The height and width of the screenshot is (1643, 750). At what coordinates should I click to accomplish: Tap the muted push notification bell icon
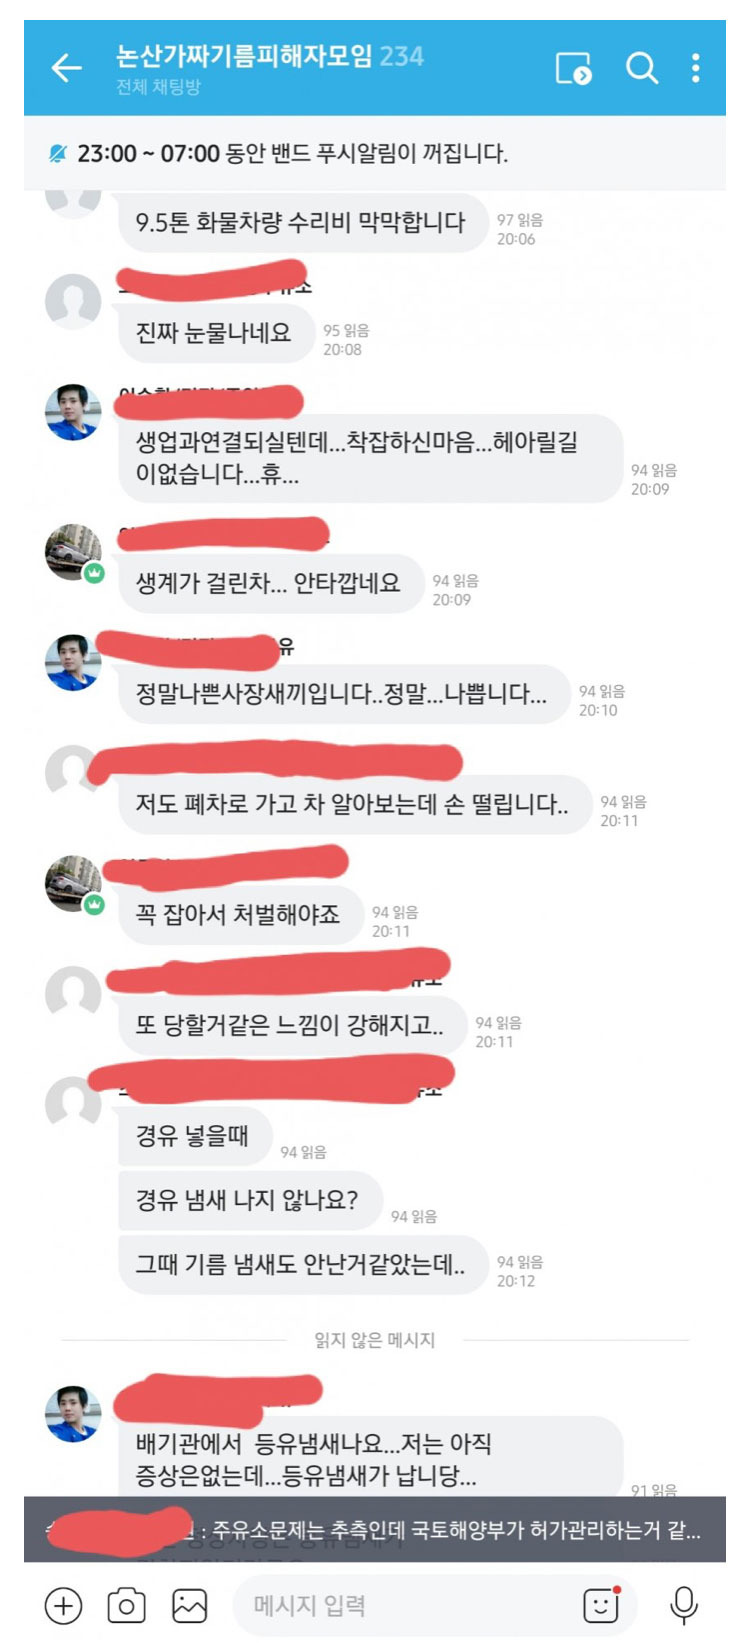click(57, 153)
